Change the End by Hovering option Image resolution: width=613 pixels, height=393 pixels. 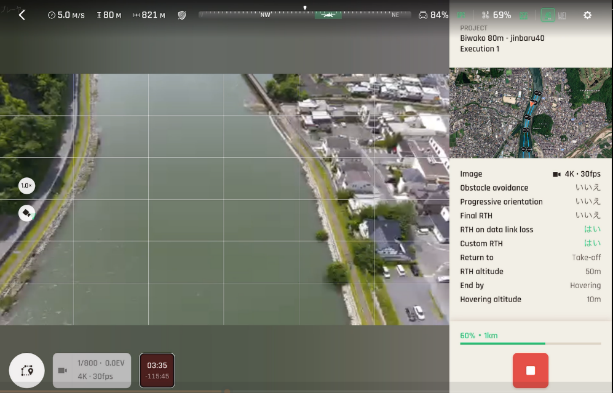point(531,285)
